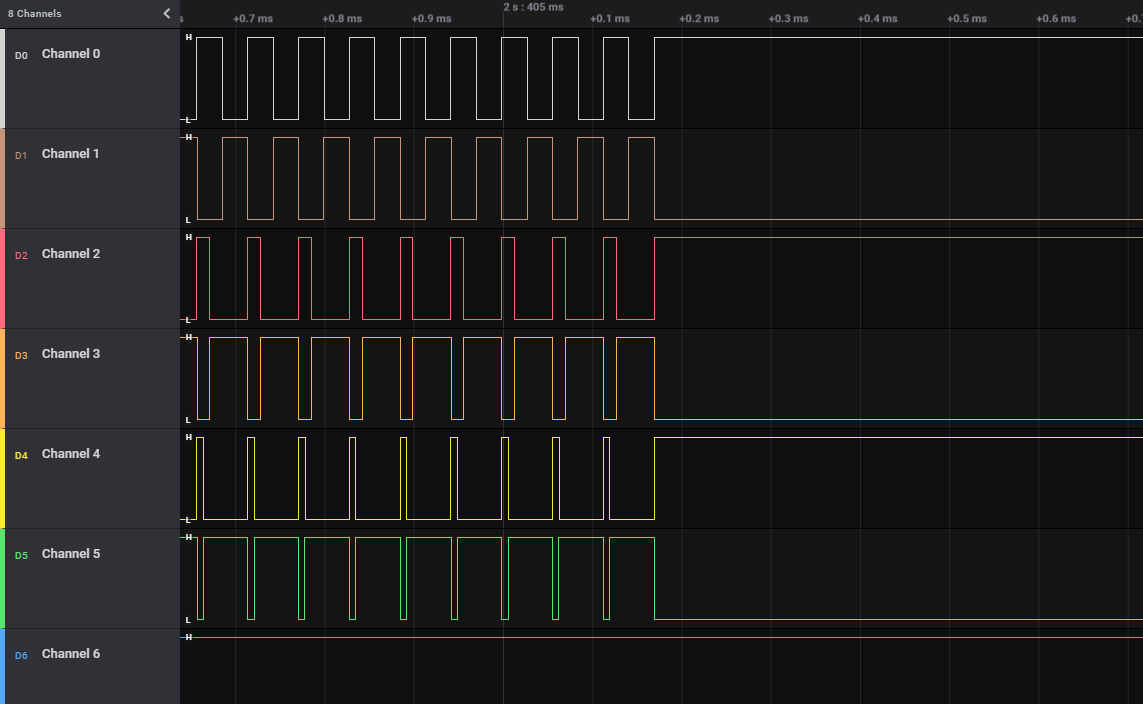1143x704 pixels.
Task: Click the +0.7 ms time ruler label
Action: 253,19
